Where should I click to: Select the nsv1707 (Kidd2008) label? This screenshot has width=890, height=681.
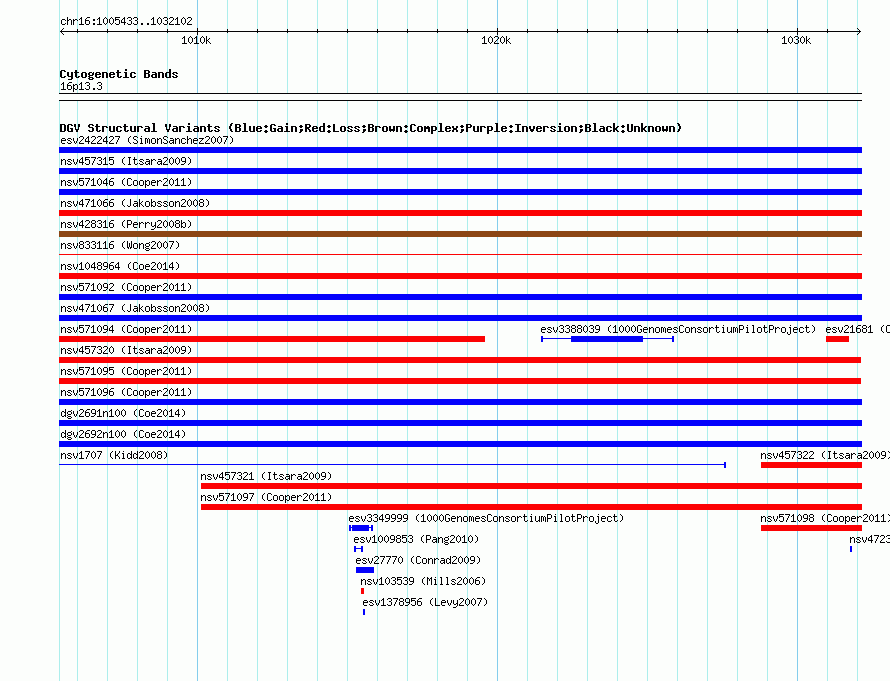(x=114, y=455)
